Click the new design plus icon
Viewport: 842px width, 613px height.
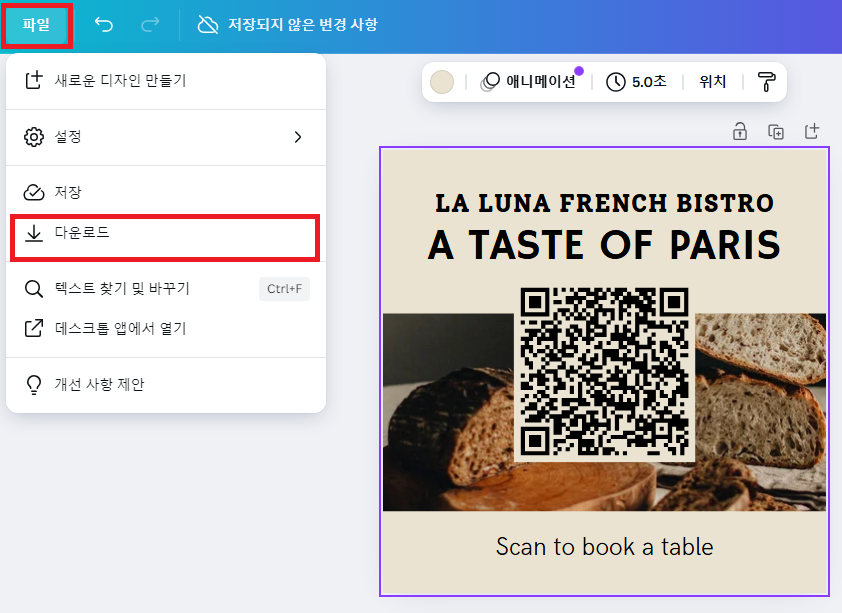[34, 81]
